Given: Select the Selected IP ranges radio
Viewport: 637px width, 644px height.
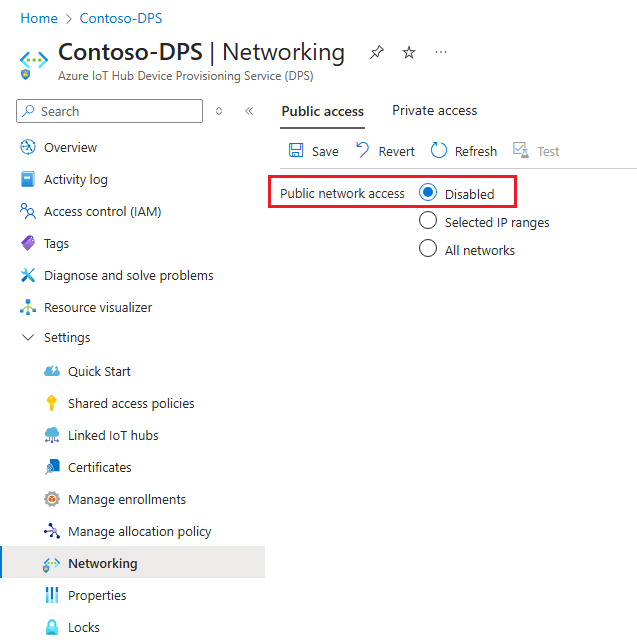Looking at the screenshot, I should click(x=428, y=221).
